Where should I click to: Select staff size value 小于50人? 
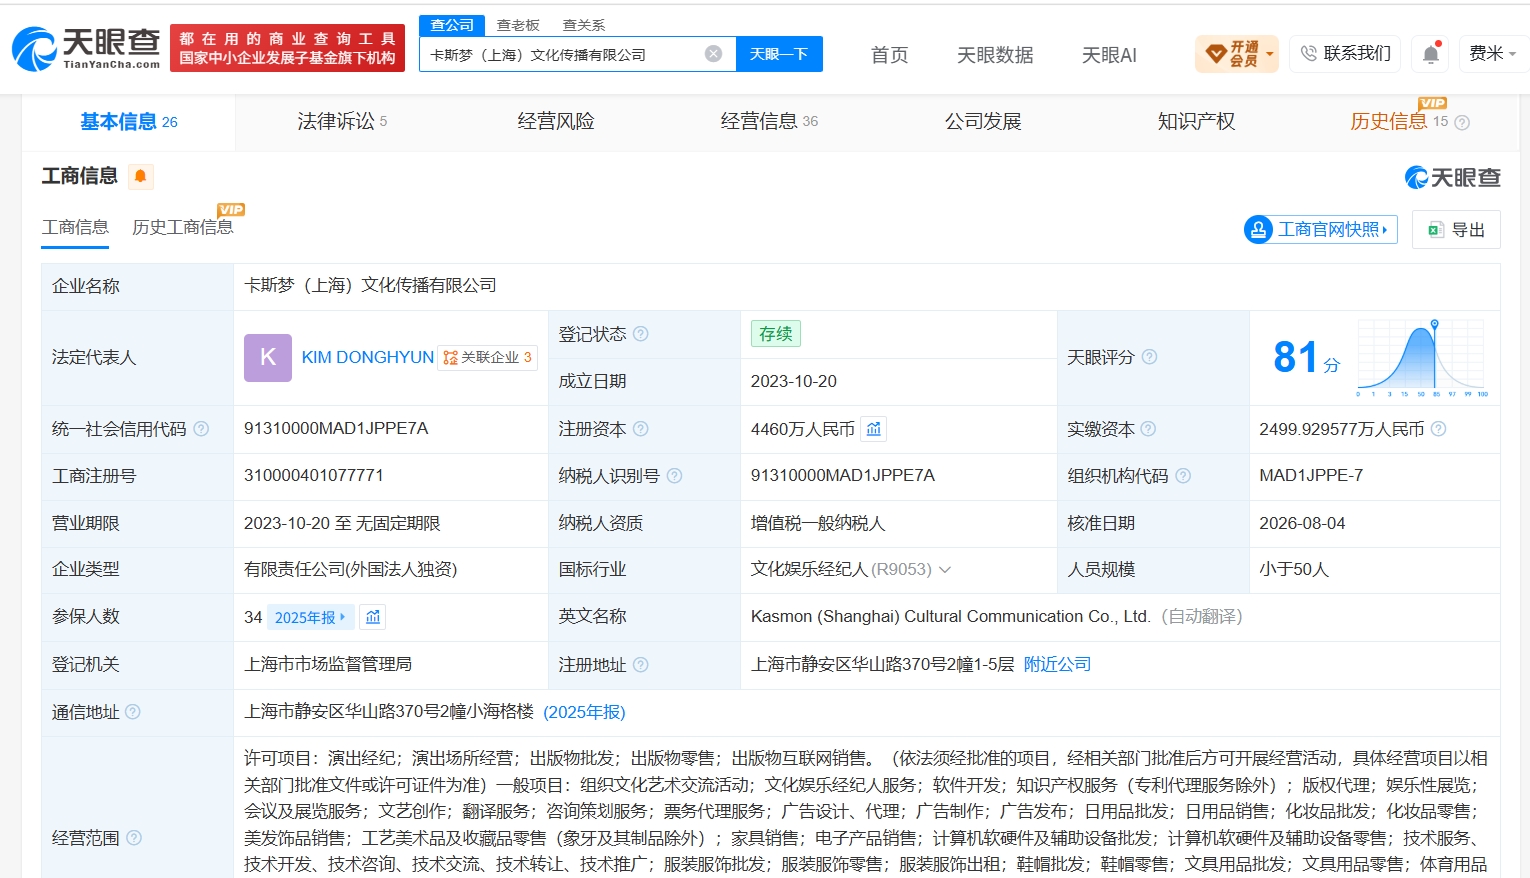click(1294, 570)
